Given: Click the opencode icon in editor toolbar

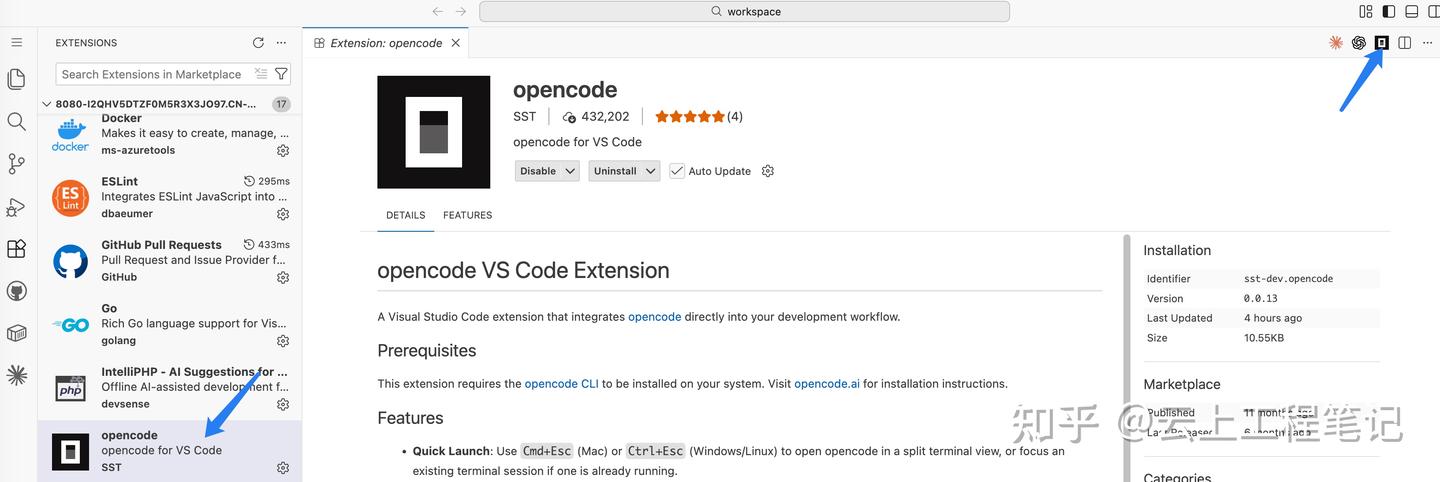Looking at the screenshot, I should pos(1382,42).
